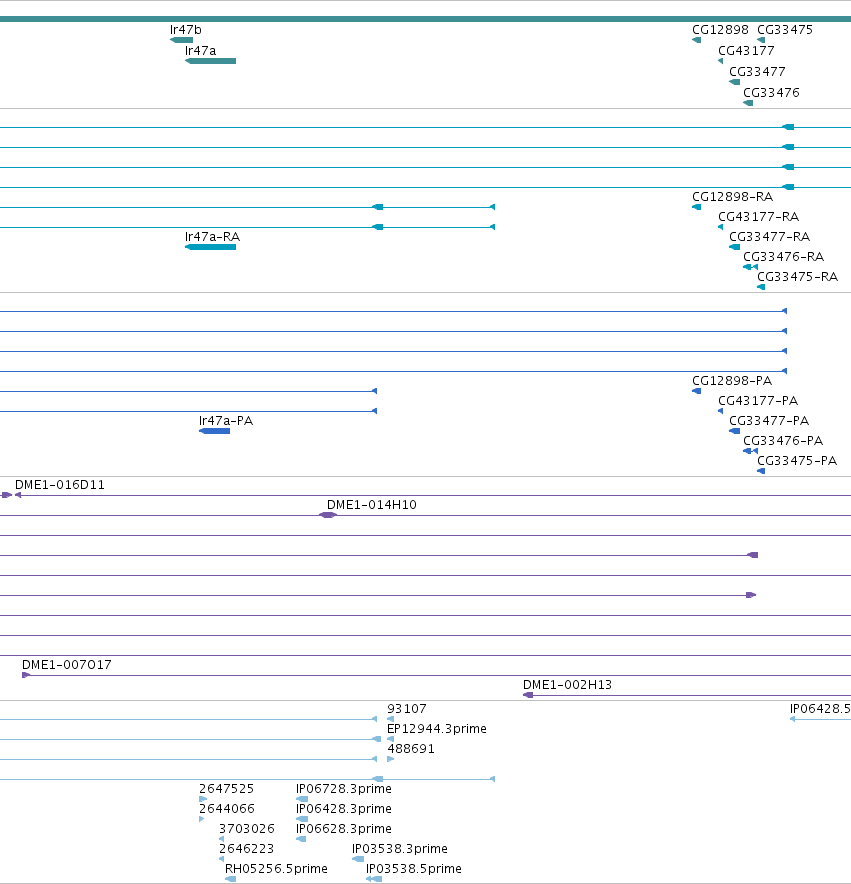The height and width of the screenshot is (884, 851).
Task: Select the IP03538.5prime EST label
Action: click(413, 869)
